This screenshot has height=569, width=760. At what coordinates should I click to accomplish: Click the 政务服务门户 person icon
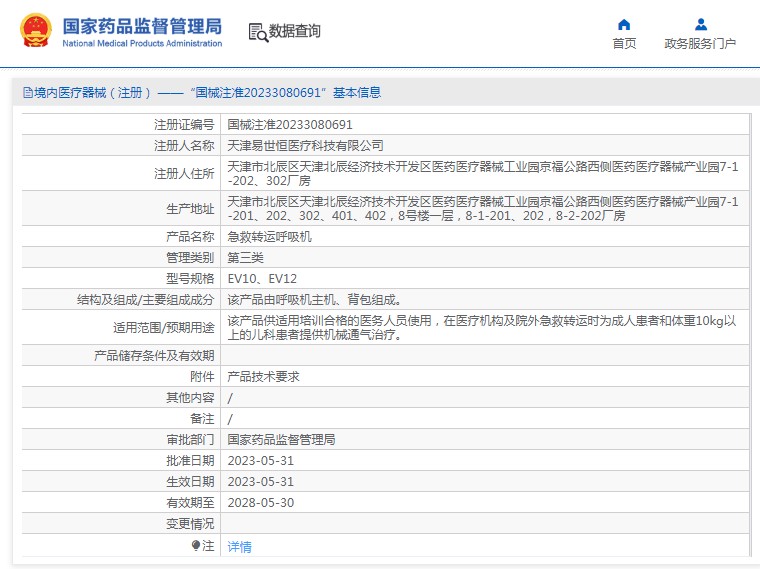pos(700,24)
